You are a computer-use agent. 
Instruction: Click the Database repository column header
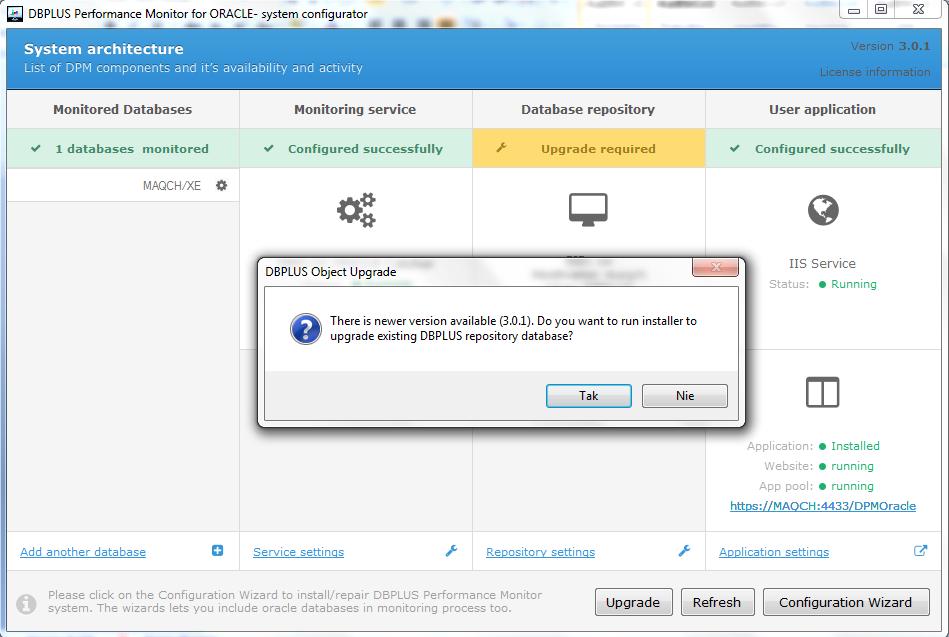coord(588,110)
